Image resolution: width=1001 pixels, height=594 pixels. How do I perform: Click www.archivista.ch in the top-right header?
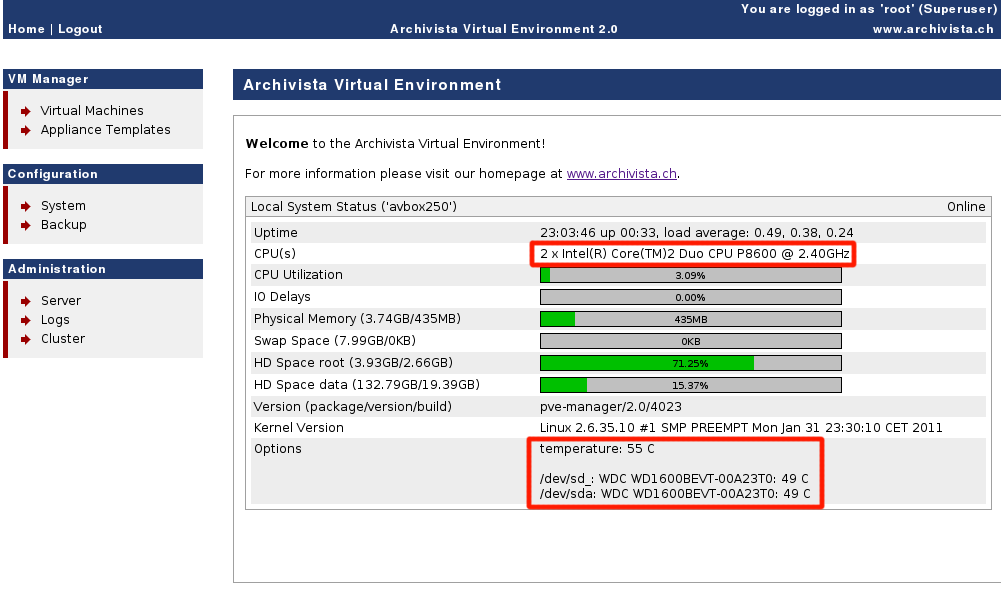(x=932, y=29)
